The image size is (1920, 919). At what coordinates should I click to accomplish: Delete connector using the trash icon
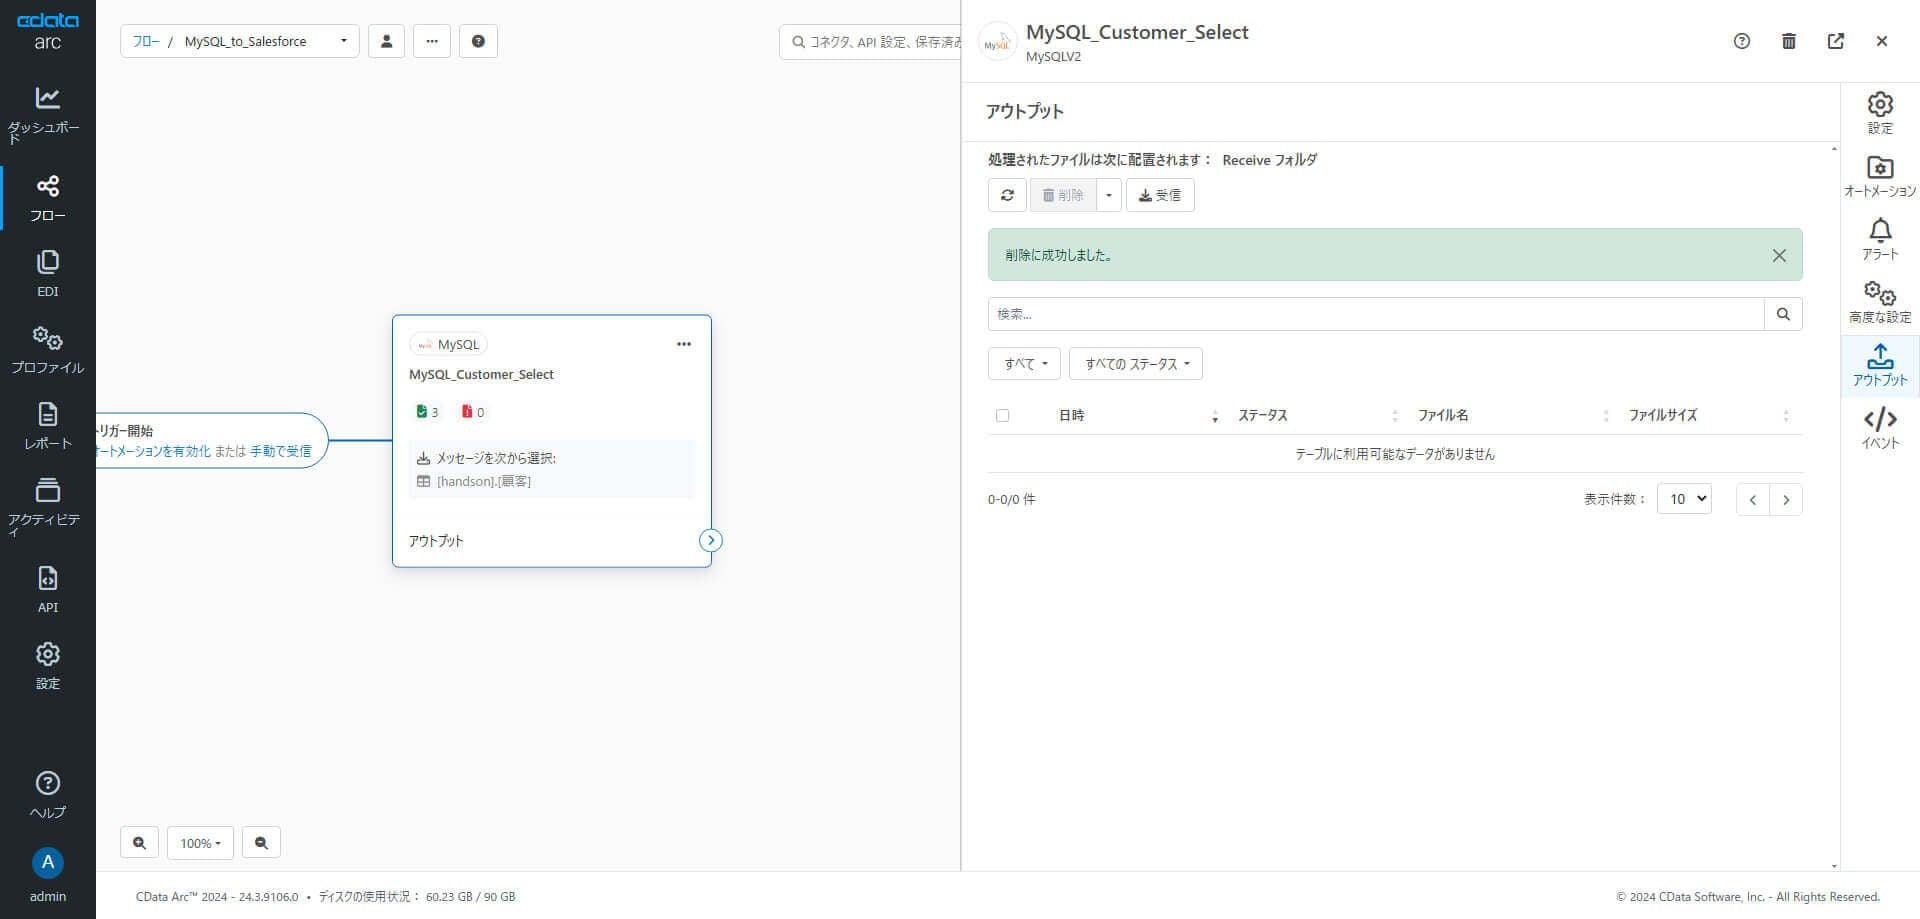coord(1789,41)
